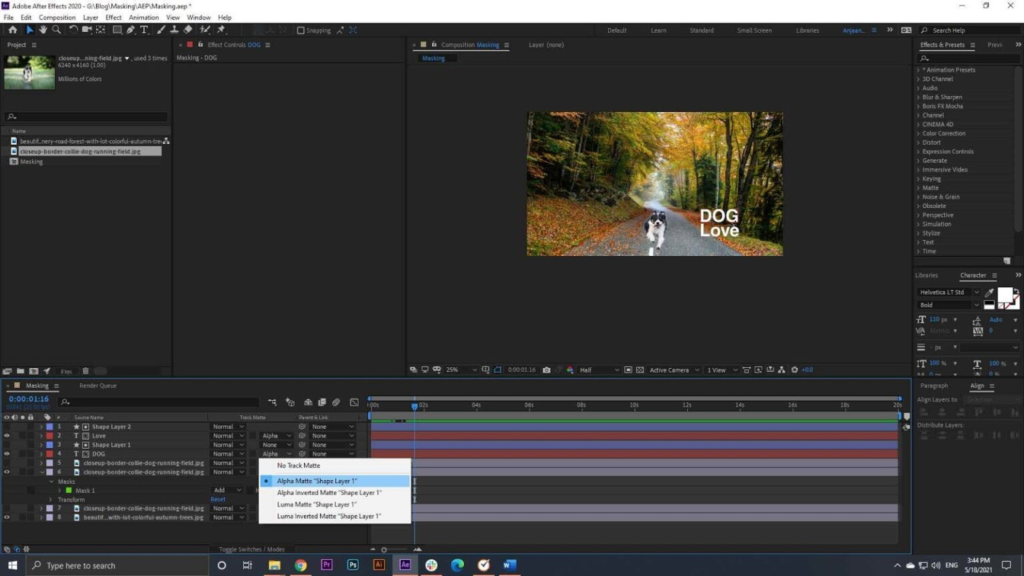The image size is (1024, 576).
Task: Take snapshot with camera icon in viewer
Action: pyautogui.click(x=546, y=370)
